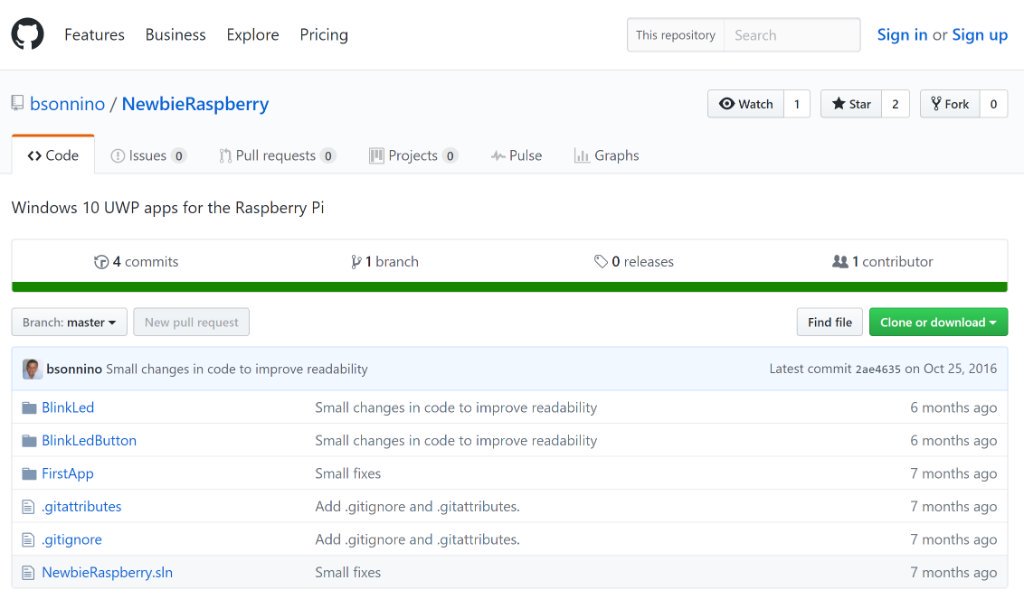
Task: Click the branch icon next to 1 branch
Action: click(x=356, y=262)
